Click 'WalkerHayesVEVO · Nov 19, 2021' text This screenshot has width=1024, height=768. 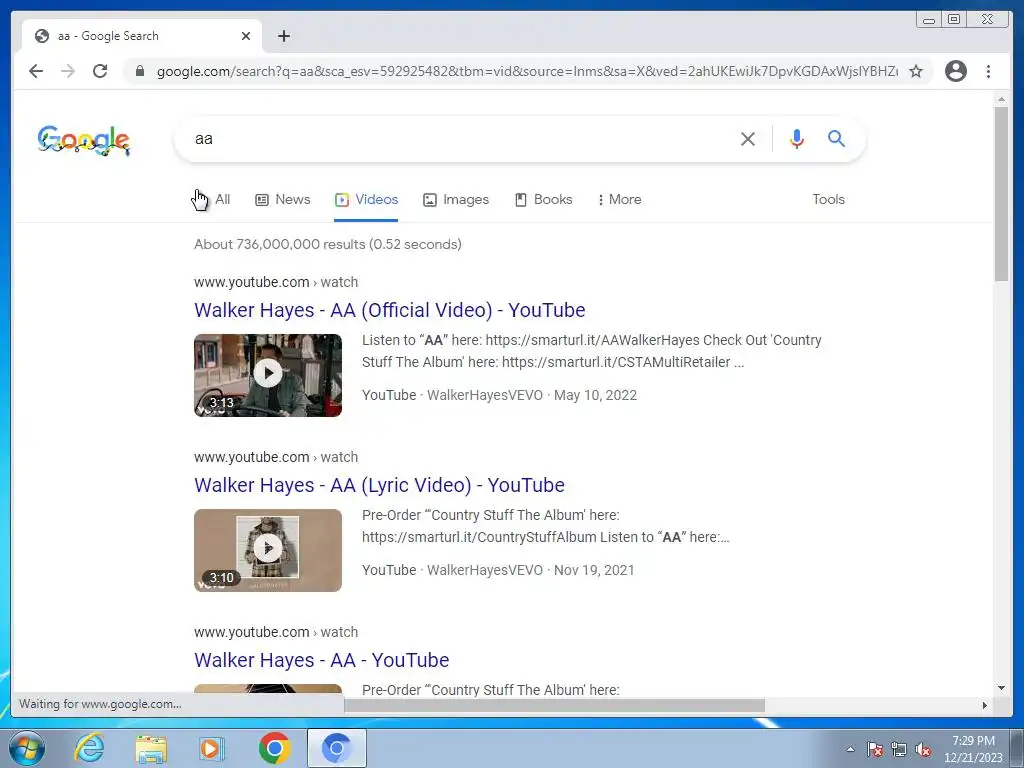530,570
